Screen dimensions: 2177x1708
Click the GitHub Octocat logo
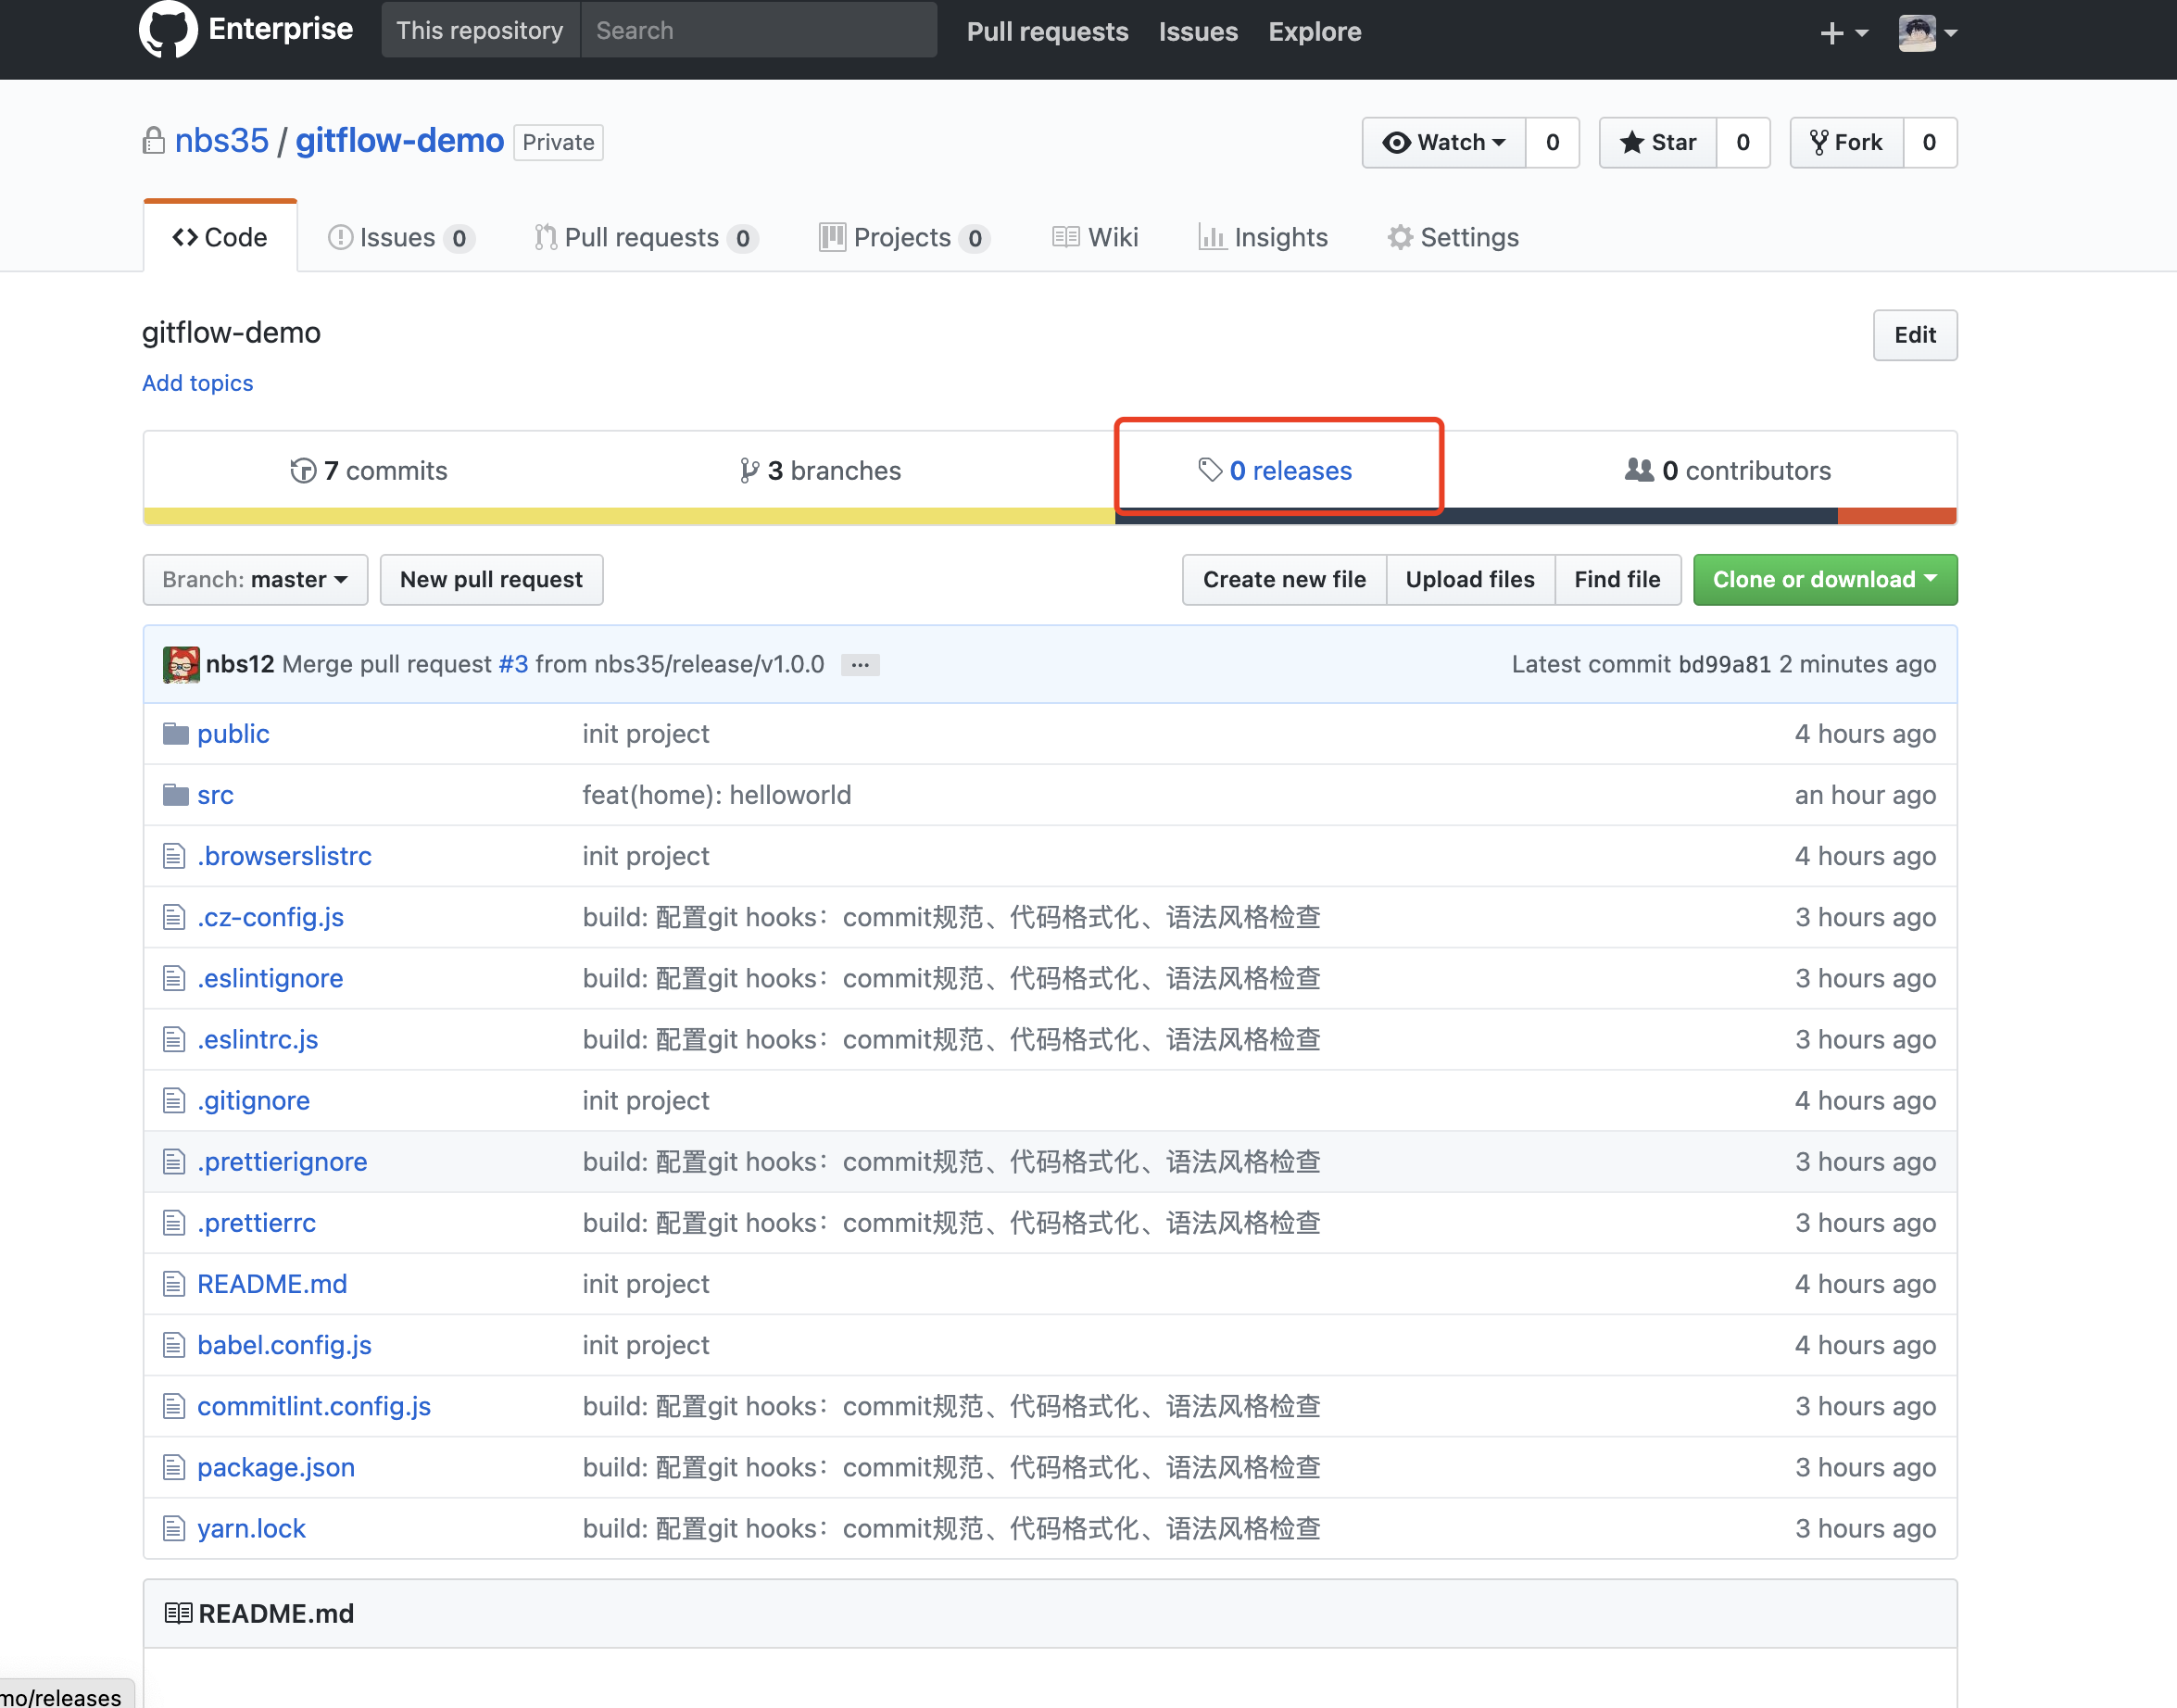[168, 29]
